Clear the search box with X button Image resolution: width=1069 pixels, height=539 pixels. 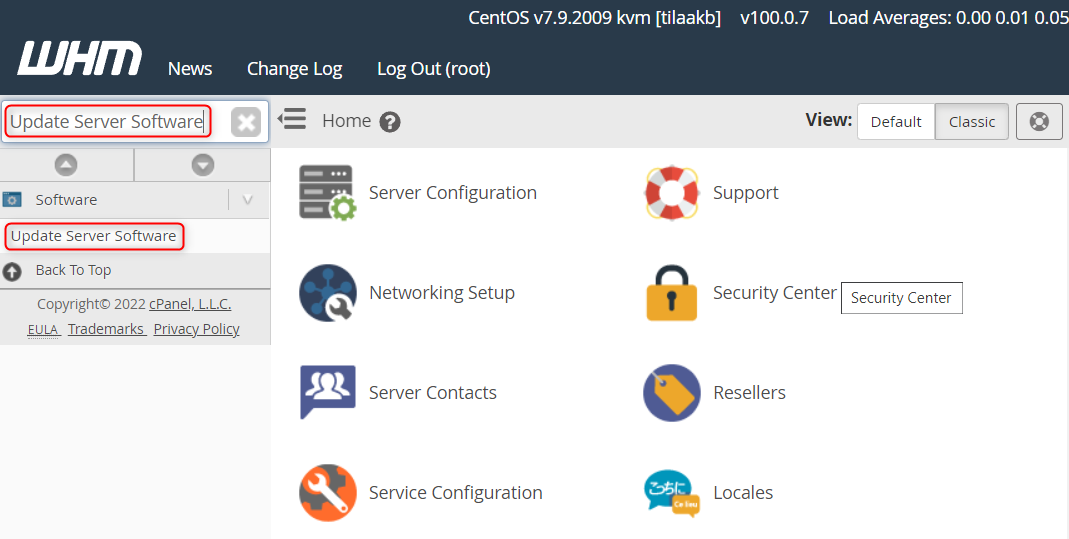pos(246,123)
